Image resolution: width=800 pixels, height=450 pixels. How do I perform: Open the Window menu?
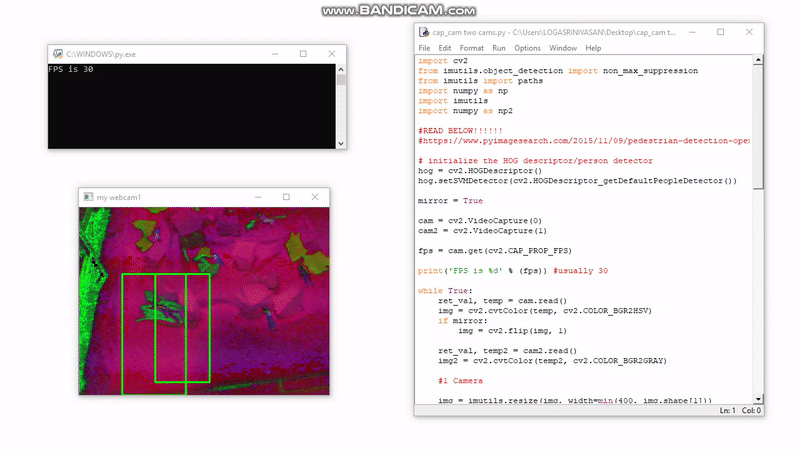coord(562,48)
